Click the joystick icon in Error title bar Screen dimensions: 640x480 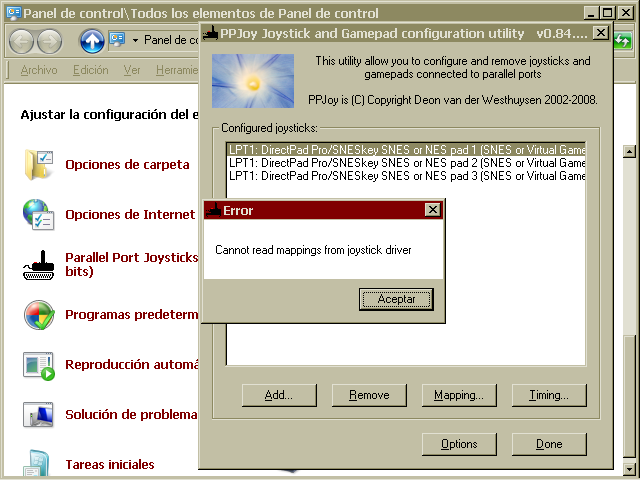click(213, 210)
